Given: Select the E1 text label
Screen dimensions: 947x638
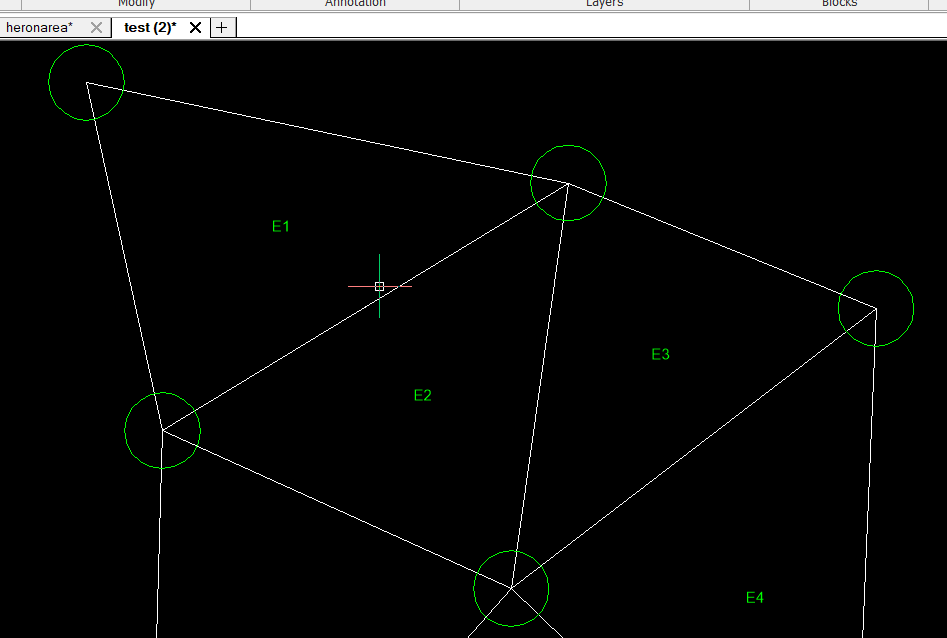Looking at the screenshot, I should [x=281, y=227].
